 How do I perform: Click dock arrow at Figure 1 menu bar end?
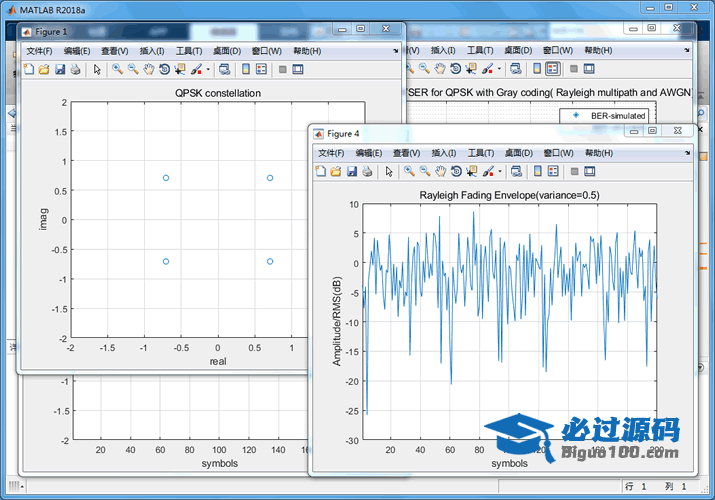pyautogui.click(x=395, y=51)
